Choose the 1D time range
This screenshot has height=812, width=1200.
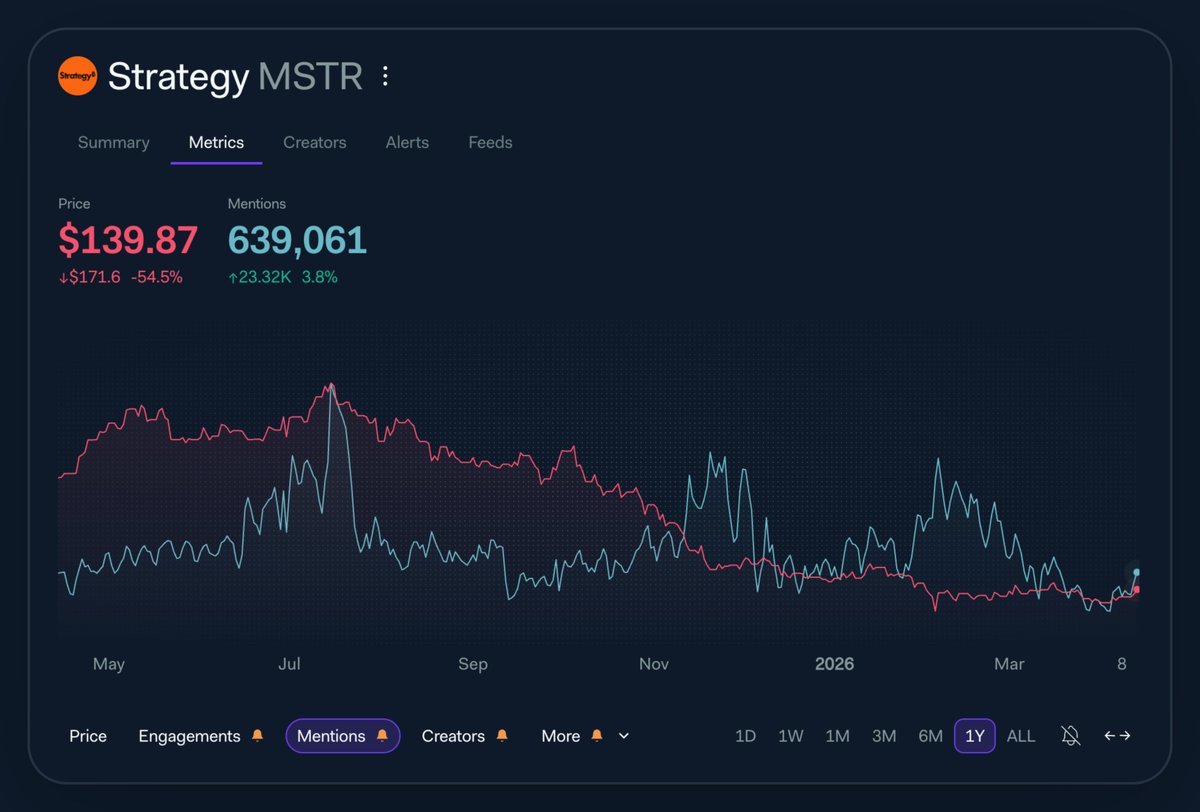pyautogui.click(x=745, y=736)
